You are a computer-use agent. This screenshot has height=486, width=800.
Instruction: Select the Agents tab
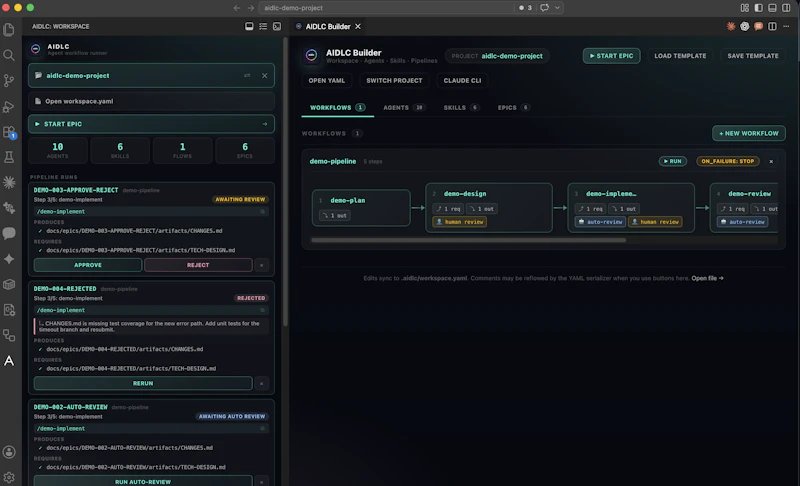coord(404,108)
